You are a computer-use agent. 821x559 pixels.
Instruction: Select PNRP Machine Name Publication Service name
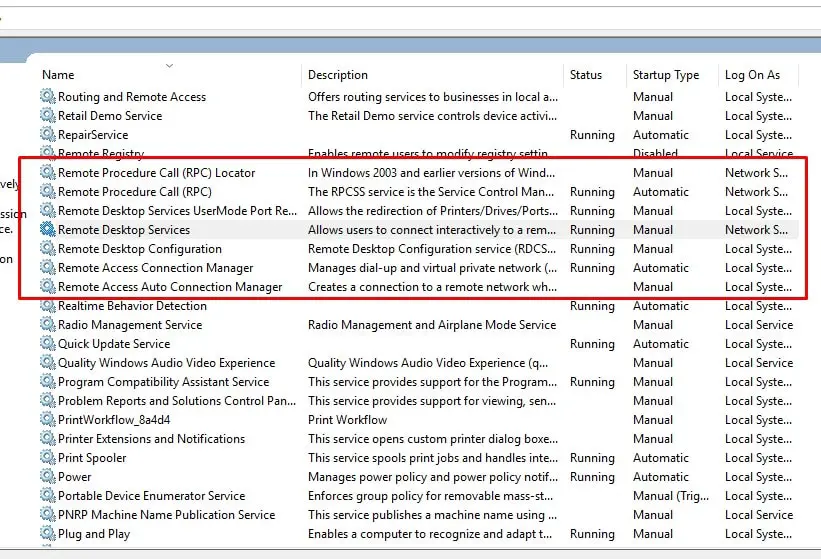point(167,515)
